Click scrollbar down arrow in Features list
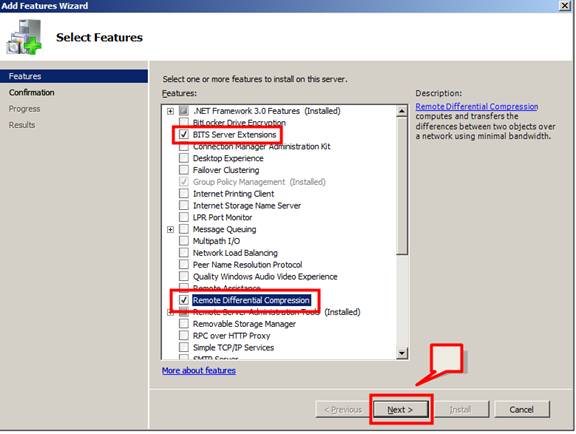This screenshot has width=576, height=434. point(402,353)
